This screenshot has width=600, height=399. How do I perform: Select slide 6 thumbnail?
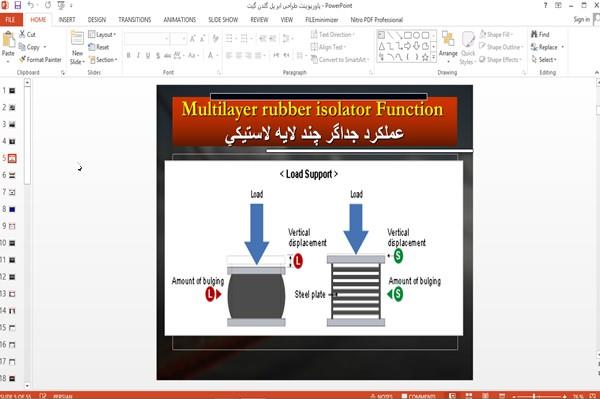[x=12, y=175]
